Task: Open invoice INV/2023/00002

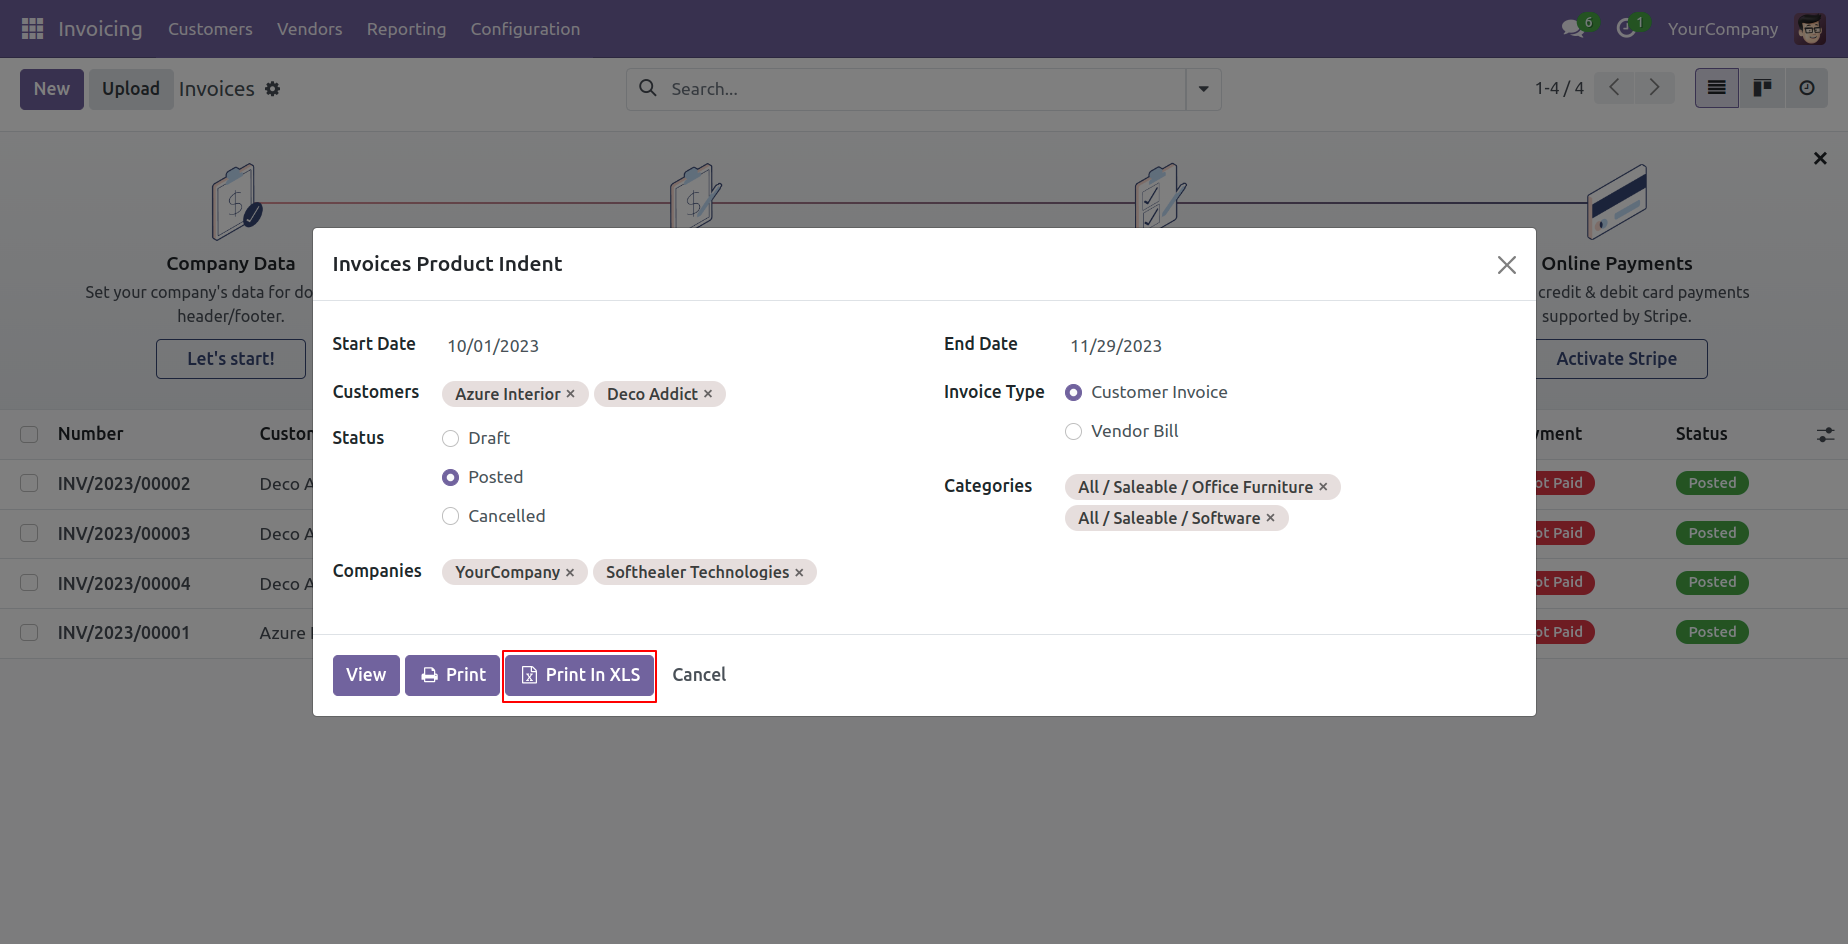Action: (124, 484)
